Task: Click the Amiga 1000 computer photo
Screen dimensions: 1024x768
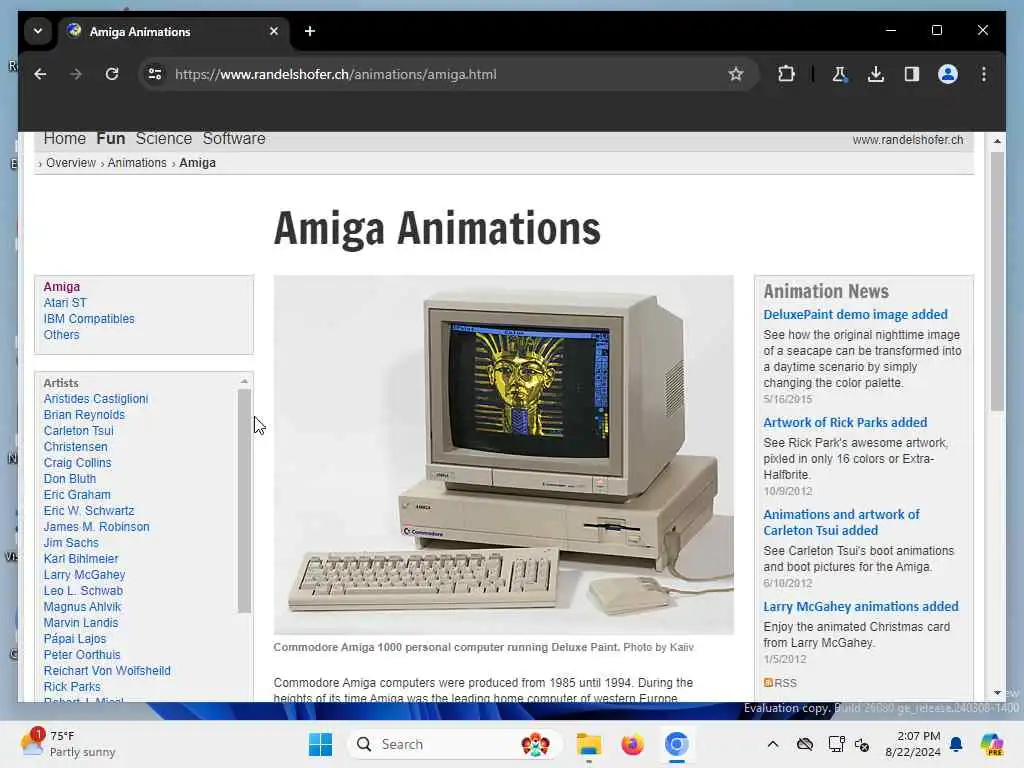Action: pos(504,455)
